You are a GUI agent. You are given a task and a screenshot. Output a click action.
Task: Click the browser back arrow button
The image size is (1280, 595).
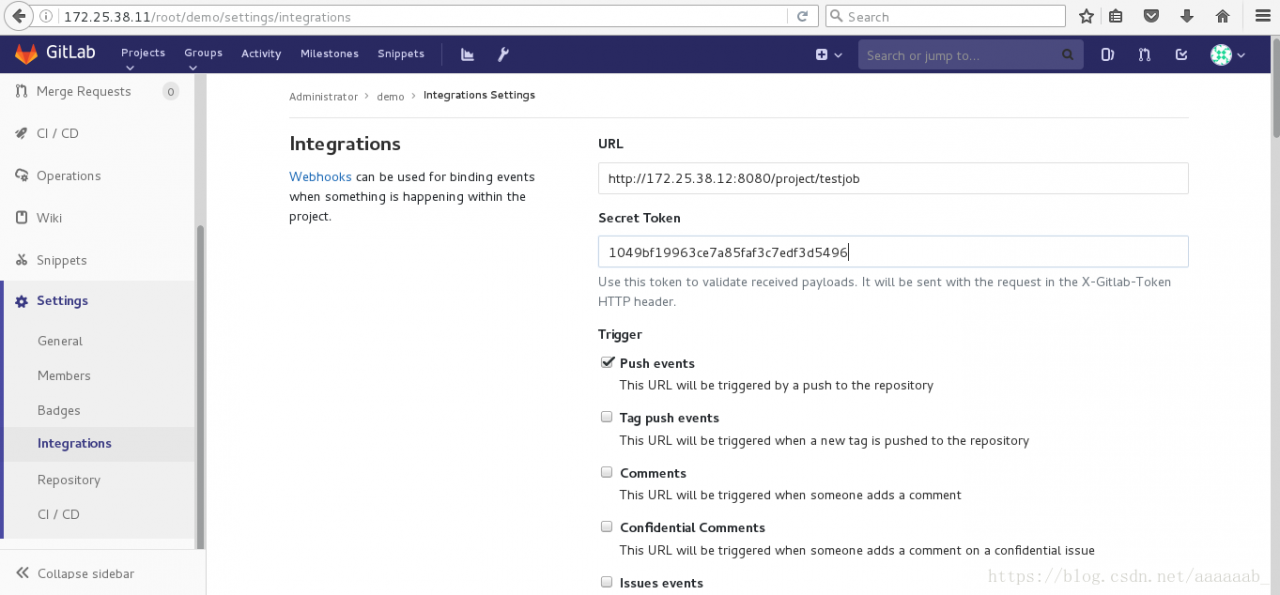click(x=18, y=16)
